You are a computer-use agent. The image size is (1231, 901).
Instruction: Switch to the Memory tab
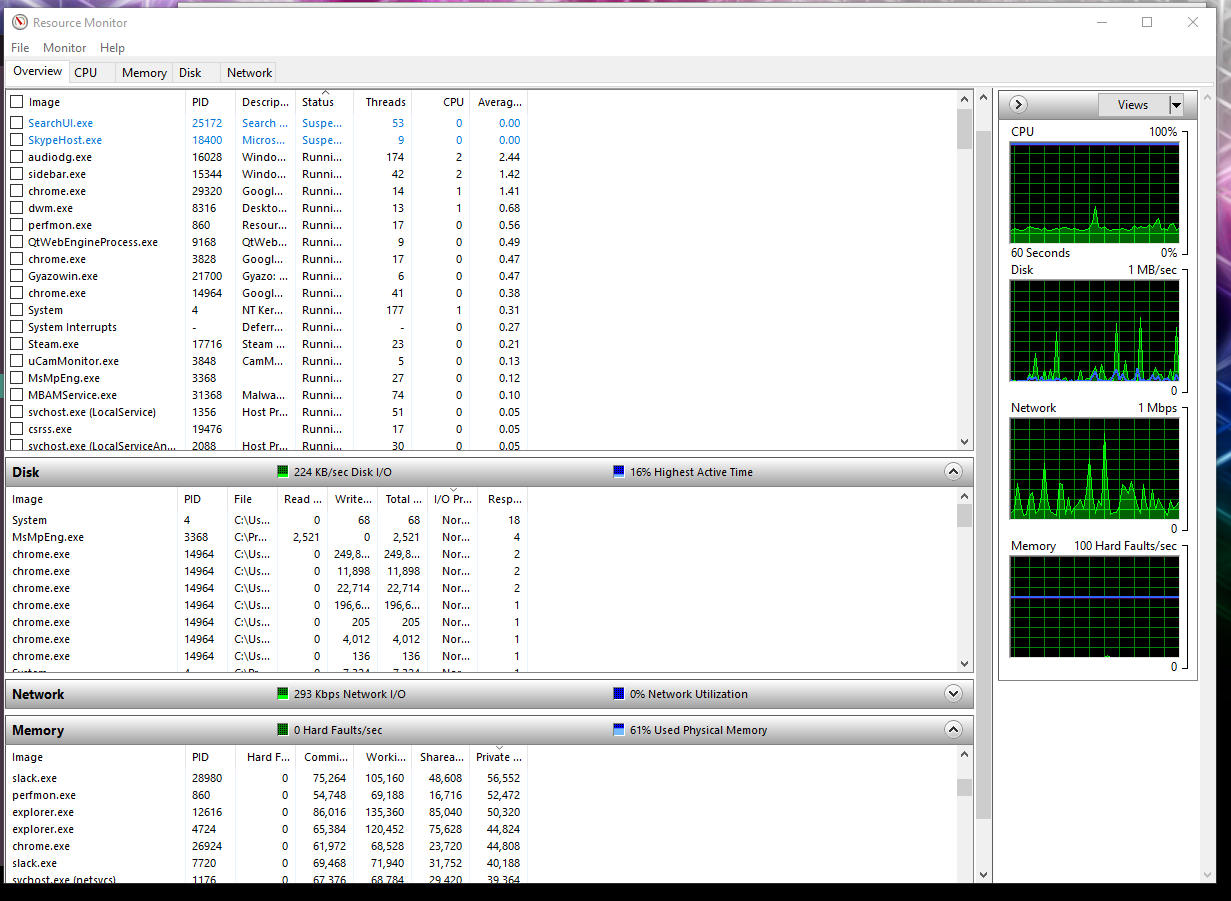pos(144,73)
